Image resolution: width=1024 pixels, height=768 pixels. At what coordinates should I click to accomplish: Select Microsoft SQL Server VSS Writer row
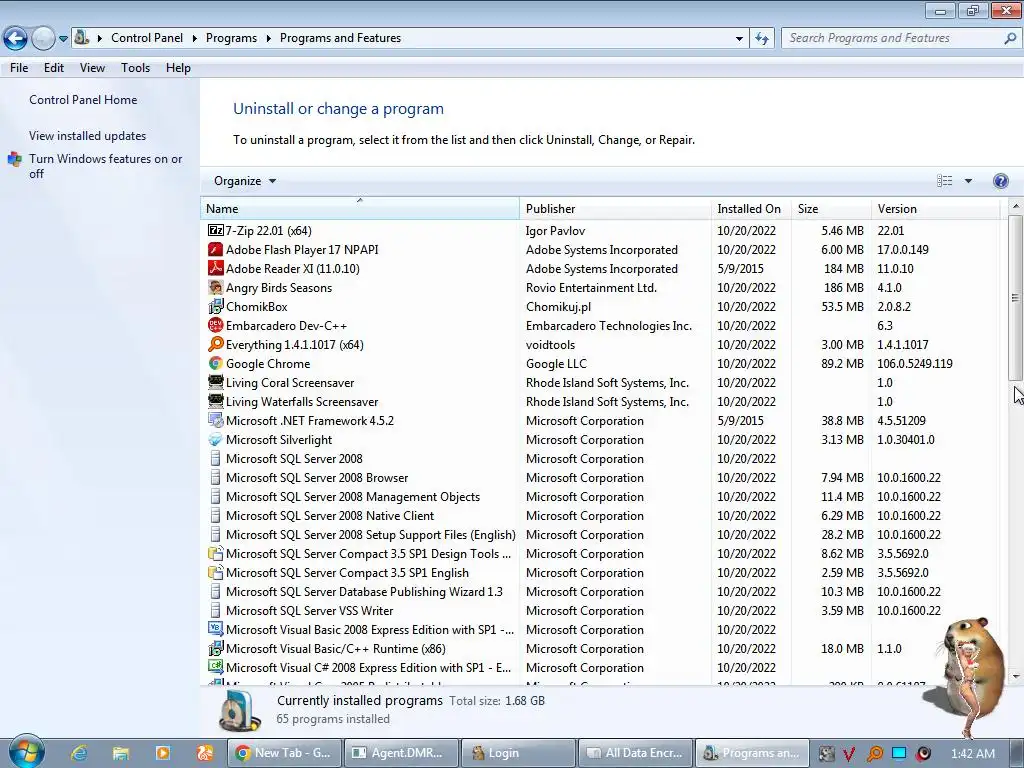tap(601, 611)
